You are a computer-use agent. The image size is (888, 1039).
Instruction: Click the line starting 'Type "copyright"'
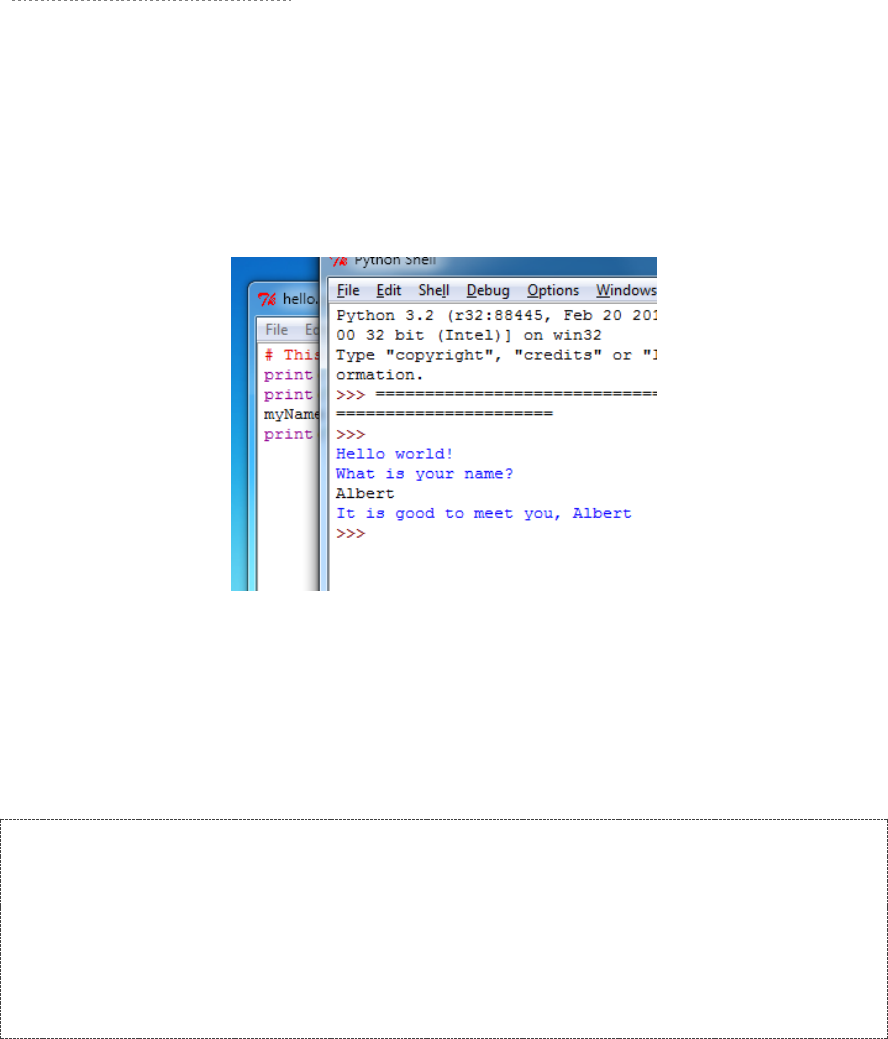click(496, 355)
